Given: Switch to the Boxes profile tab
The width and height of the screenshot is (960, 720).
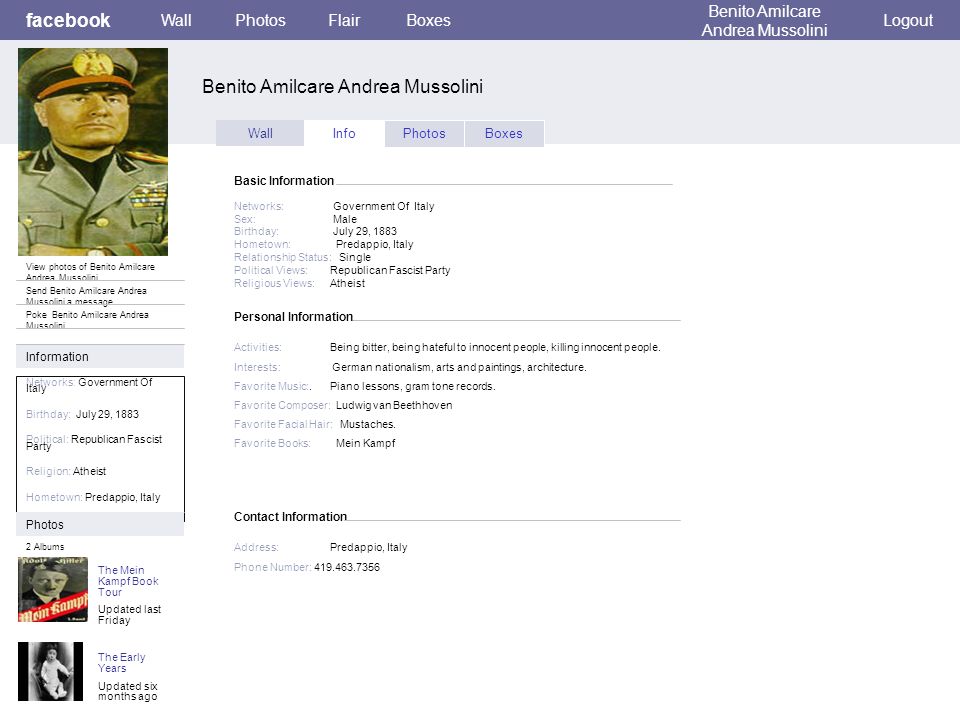Looking at the screenshot, I should click(x=504, y=133).
